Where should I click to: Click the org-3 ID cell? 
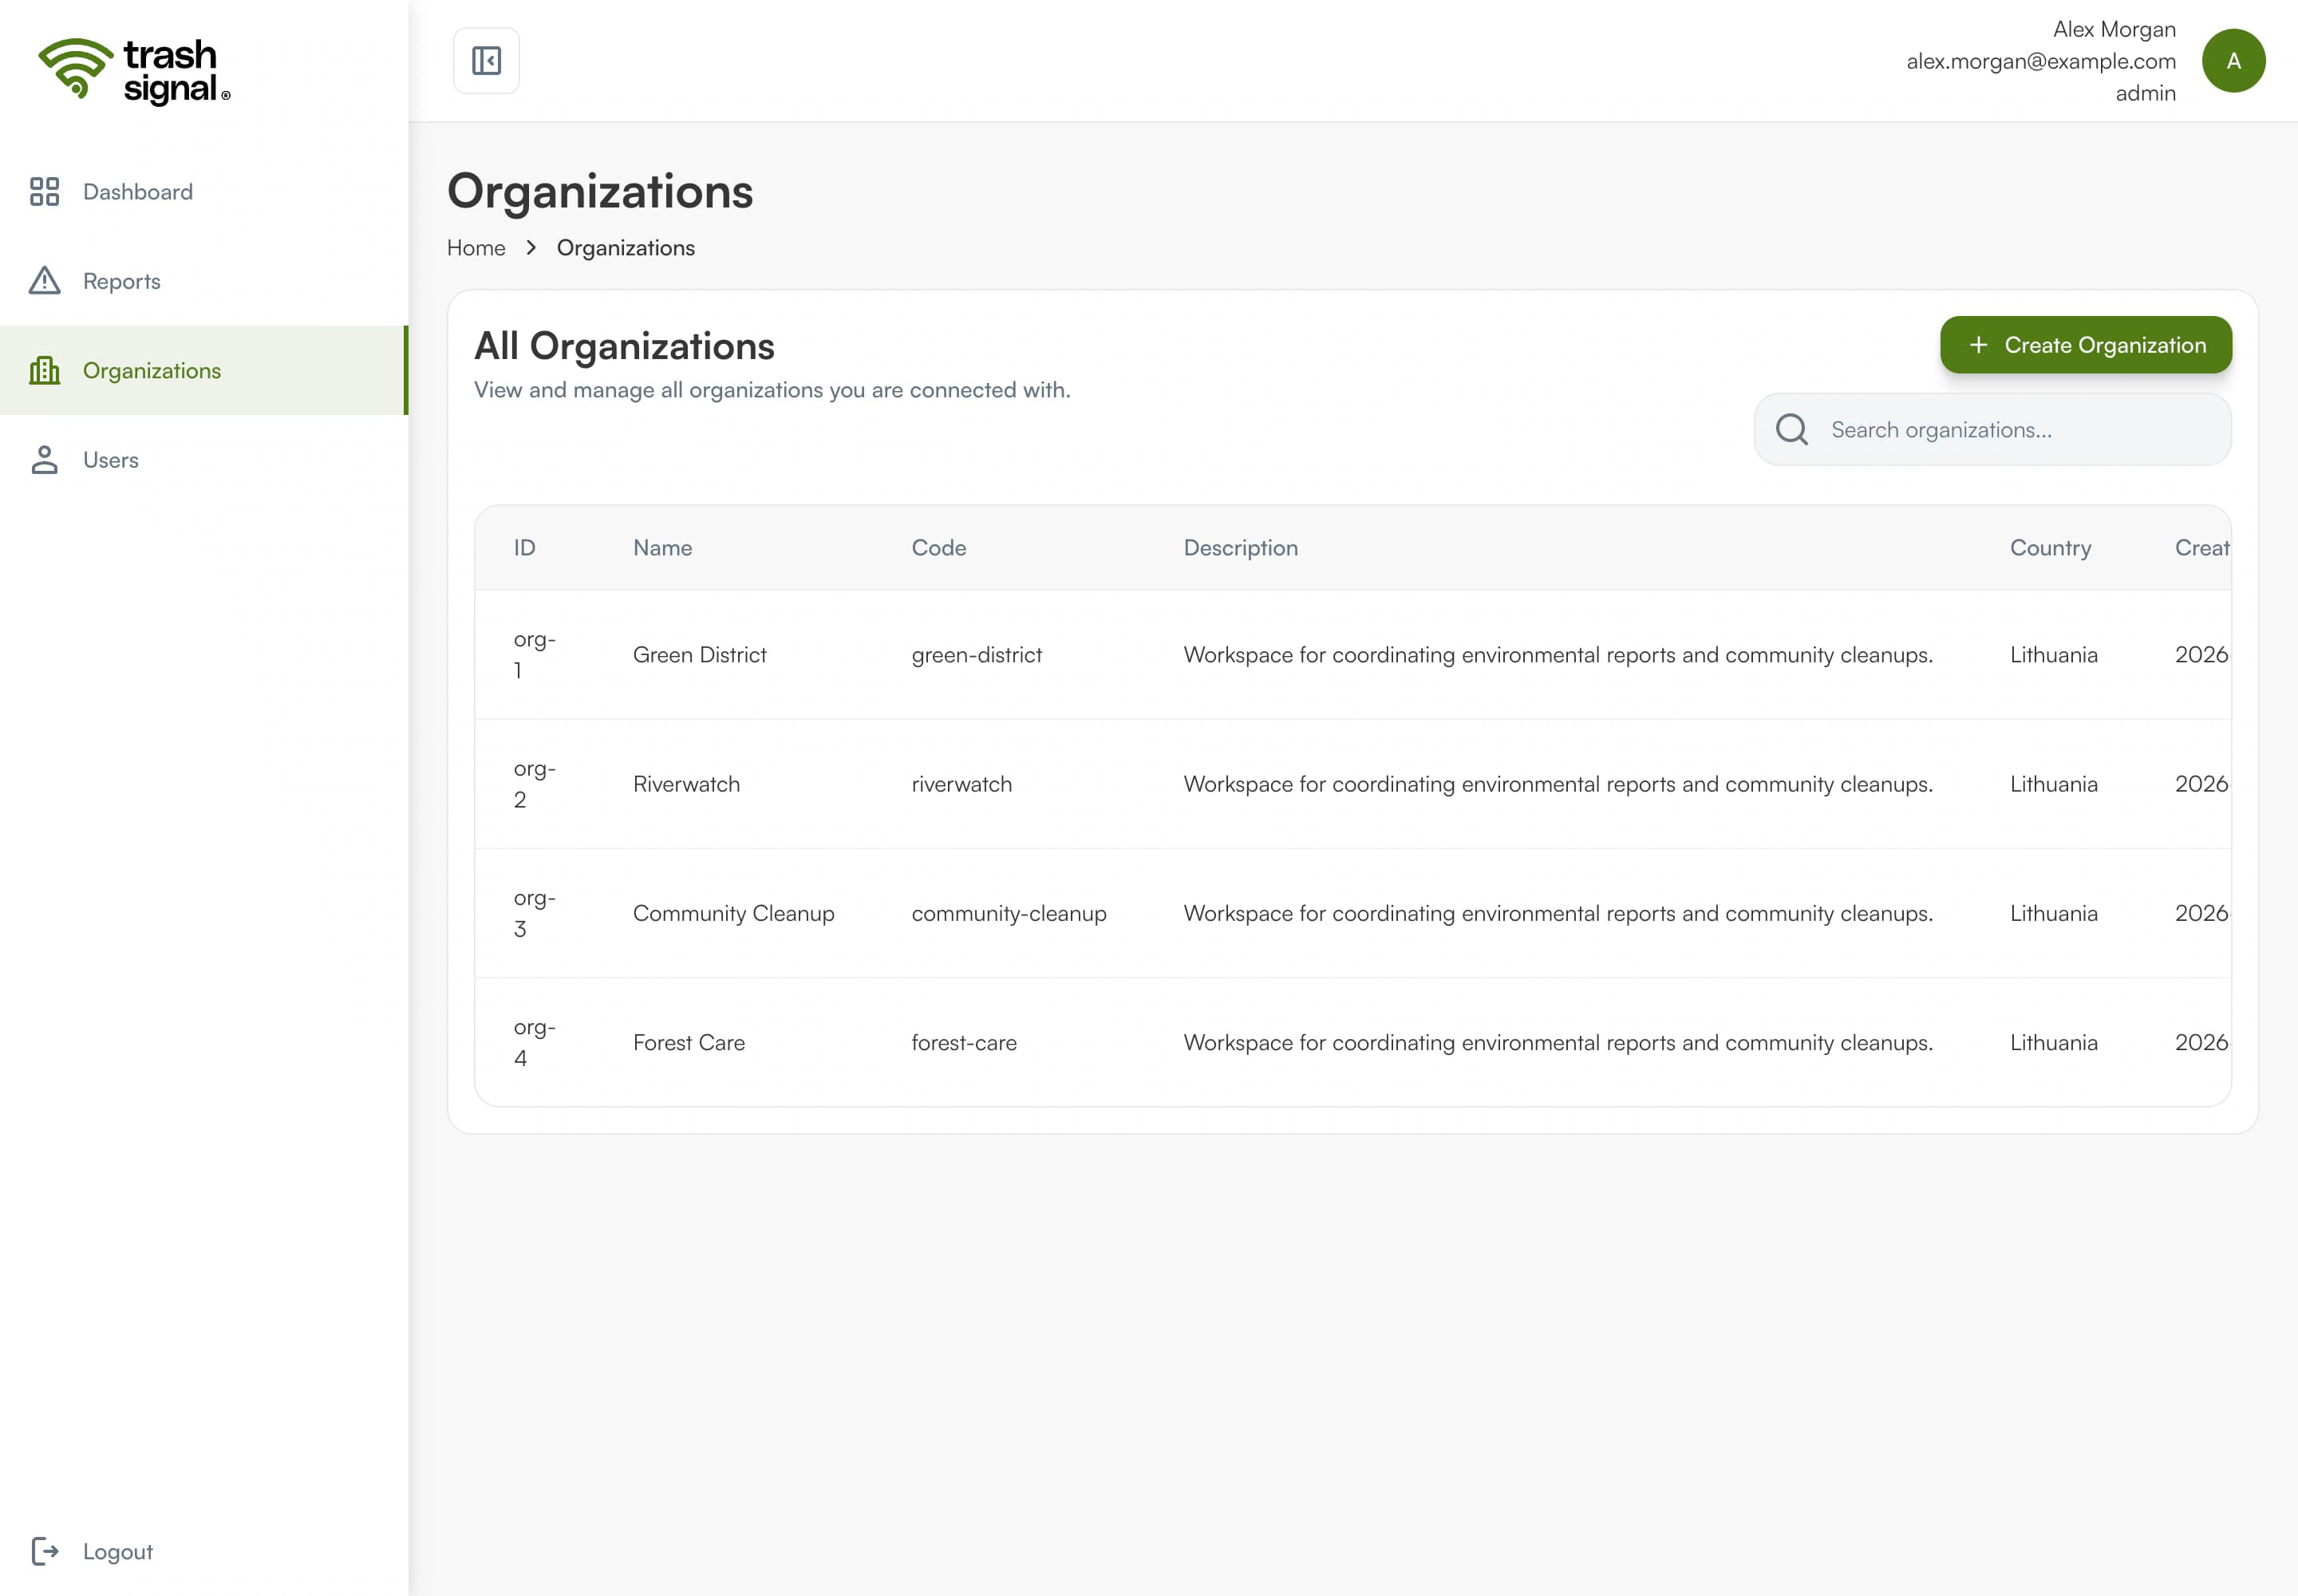(534, 913)
